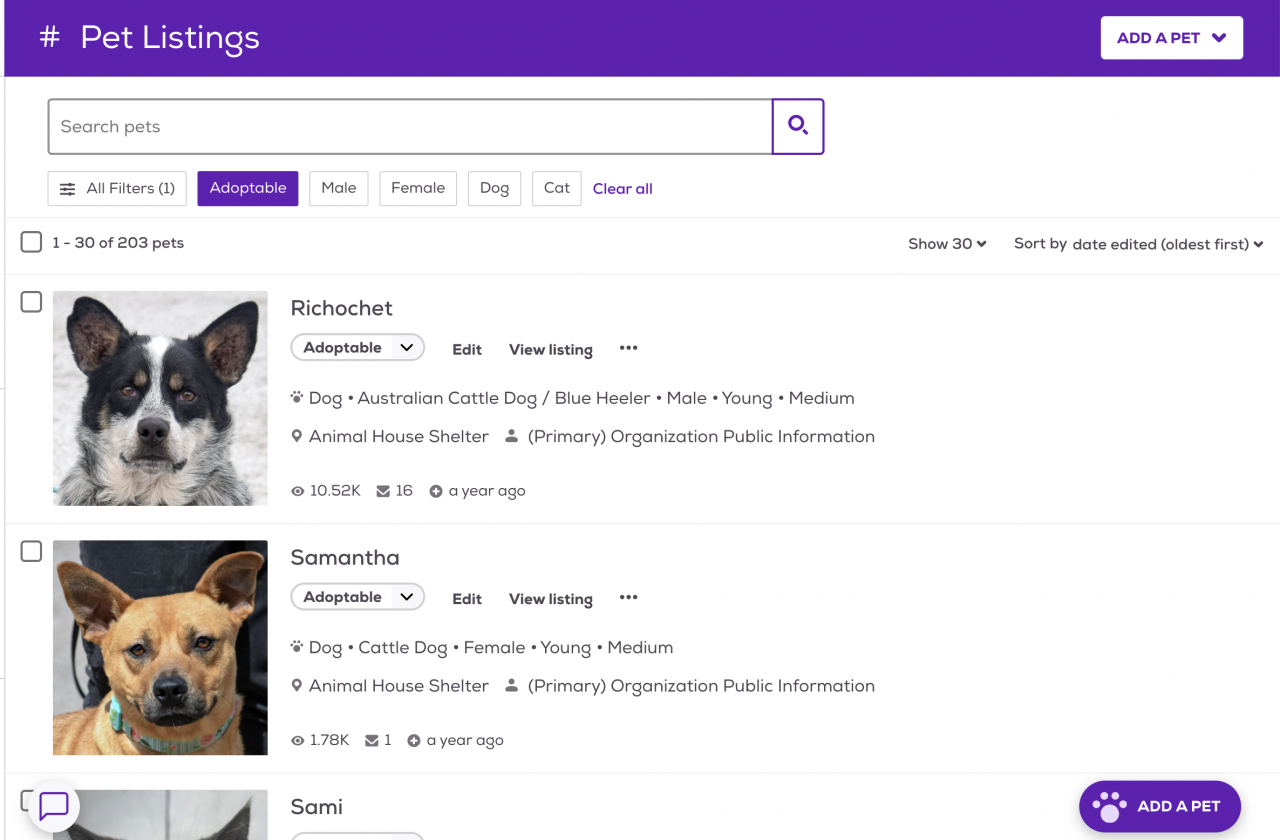Toggle the Adoptable filter chip
Screen dimensions: 1280x840
click(x=247, y=188)
